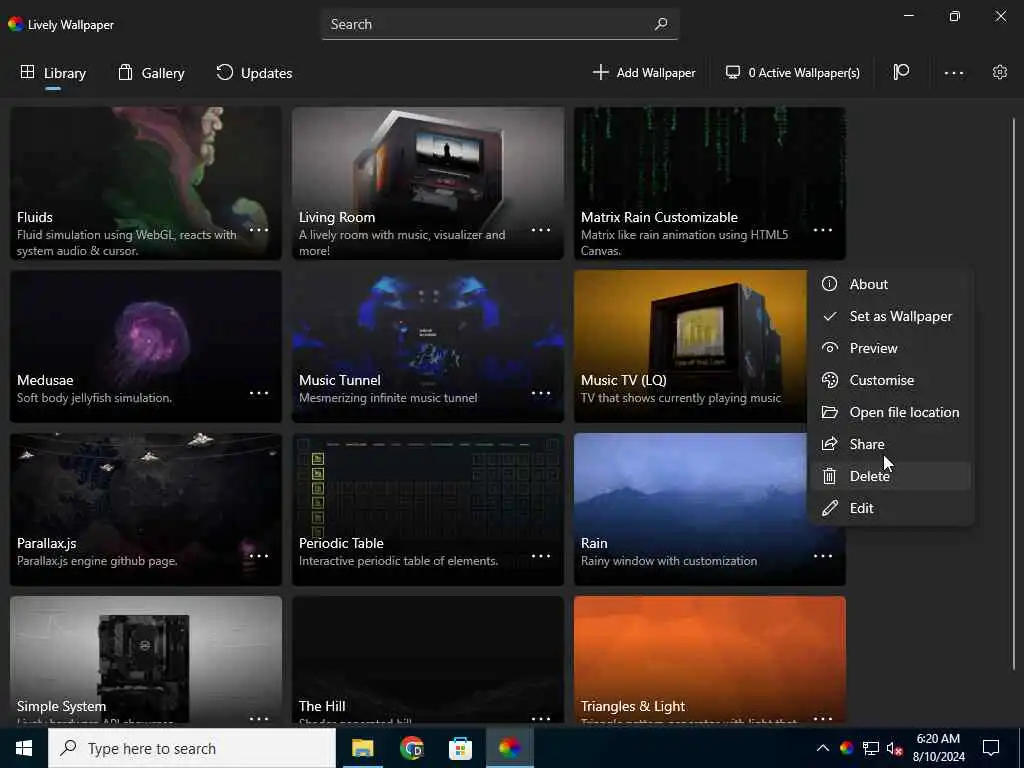Select the Matrix Rain Customizable thumbnail
Image resolution: width=1024 pixels, height=768 pixels.
click(x=710, y=184)
